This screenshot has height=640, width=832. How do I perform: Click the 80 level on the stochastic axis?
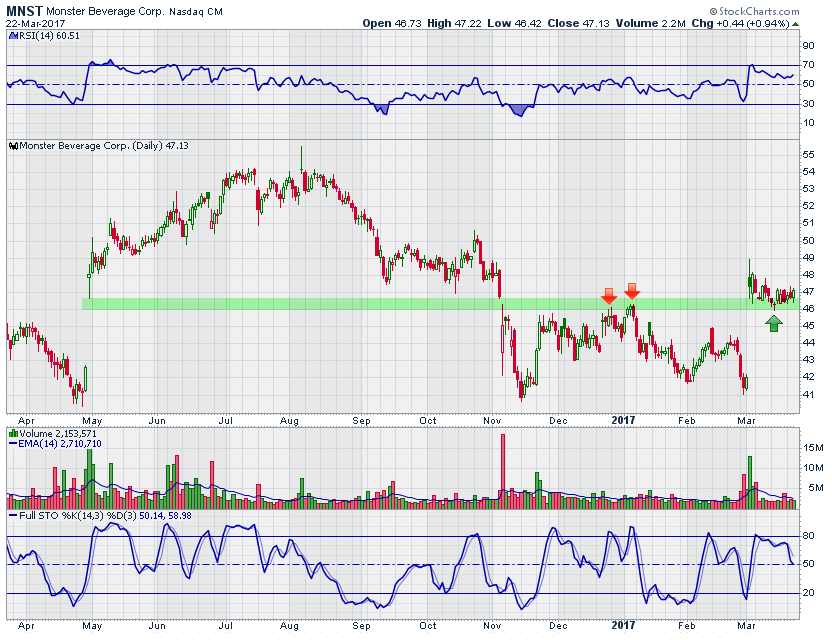[809, 536]
